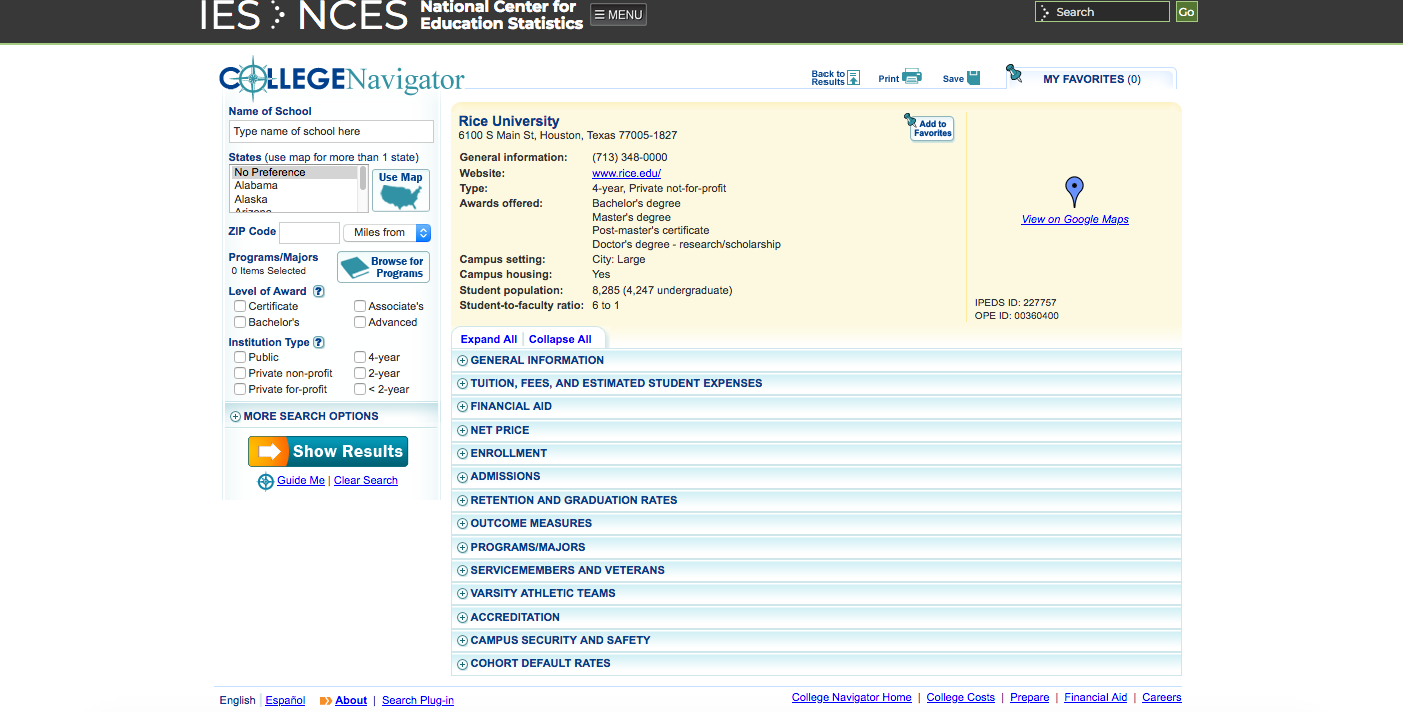This screenshot has height=712, width=1403.
Task: Check the Associate's checkbox
Action: point(360,306)
